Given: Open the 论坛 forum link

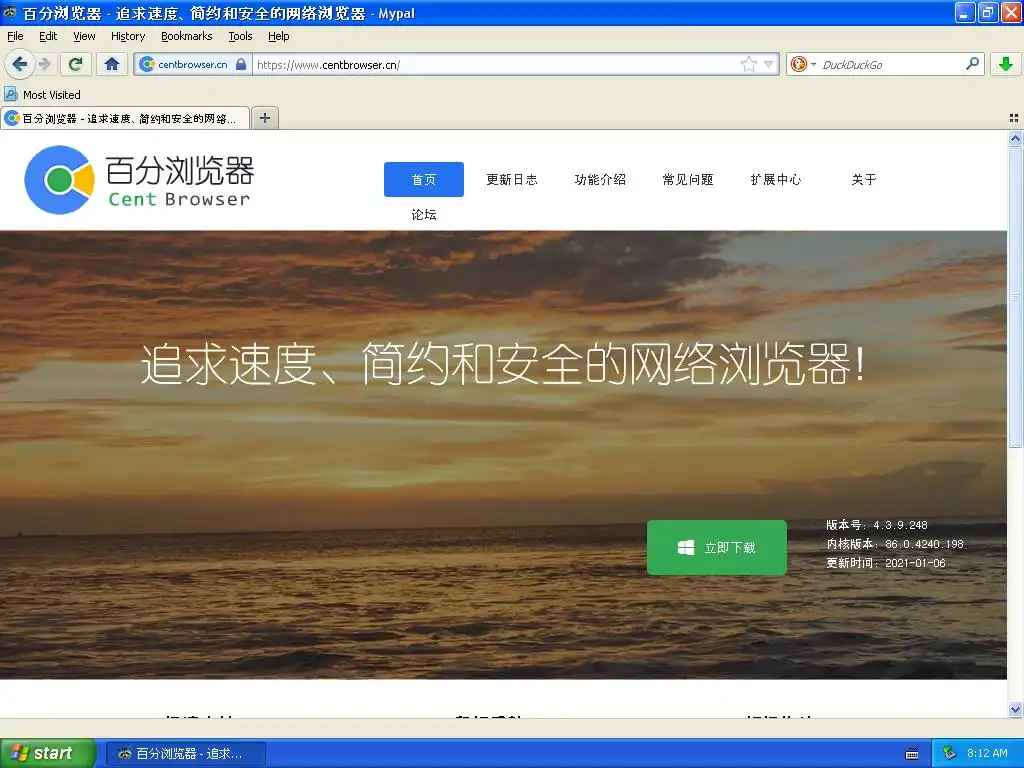Looking at the screenshot, I should pos(424,214).
